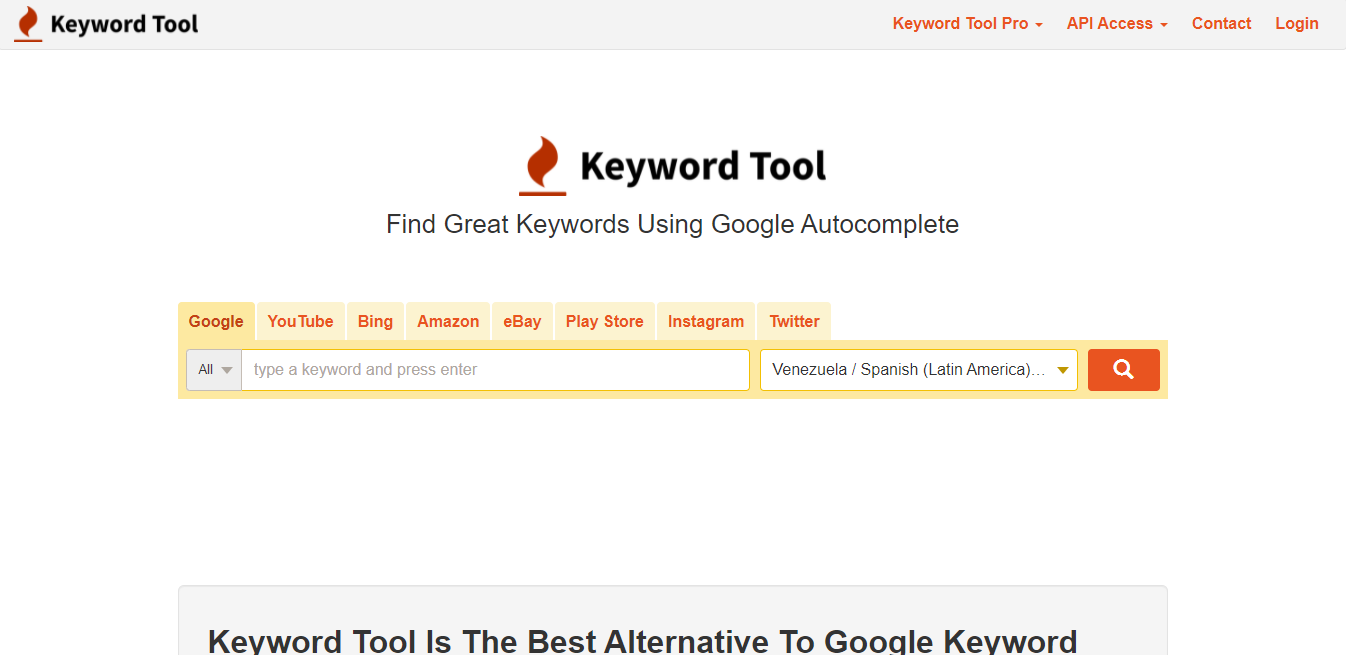Switch to the Amazon tab
The image size is (1346, 655).
[448, 321]
